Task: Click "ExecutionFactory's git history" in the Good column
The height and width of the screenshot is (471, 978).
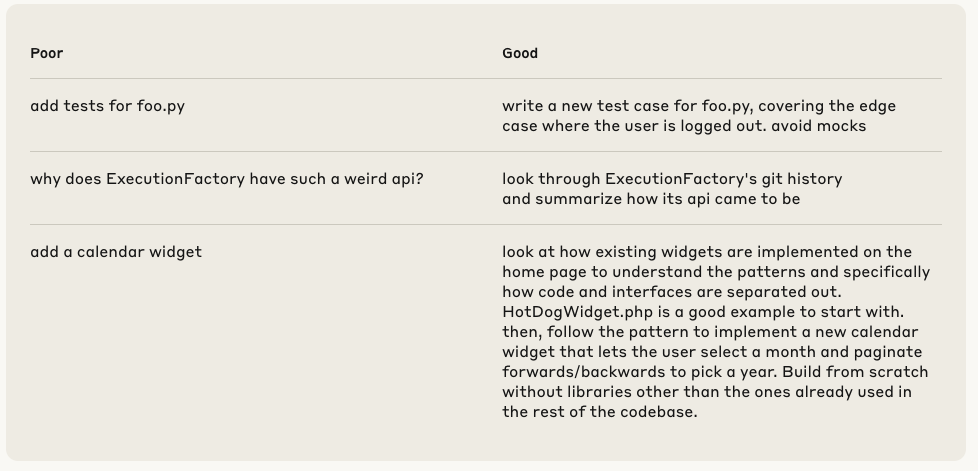Action: (723, 179)
